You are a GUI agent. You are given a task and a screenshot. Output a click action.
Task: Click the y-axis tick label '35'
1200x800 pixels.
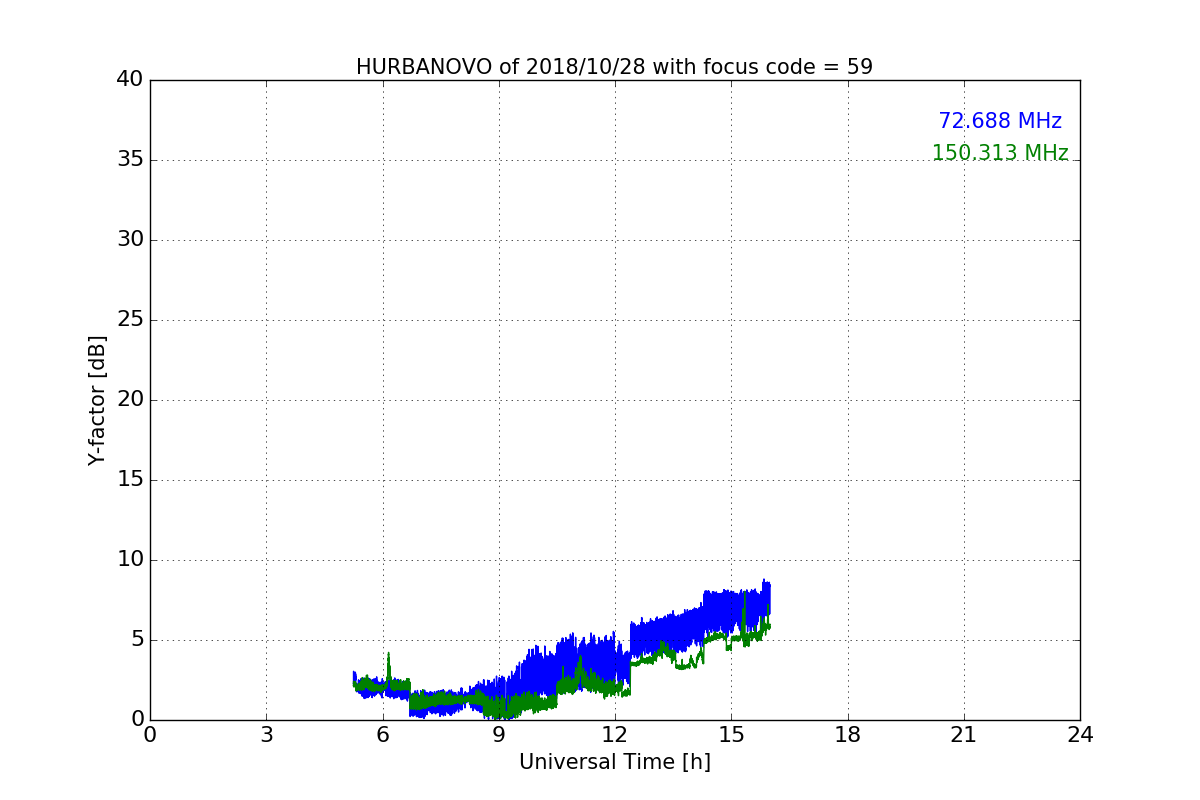pos(130,160)
